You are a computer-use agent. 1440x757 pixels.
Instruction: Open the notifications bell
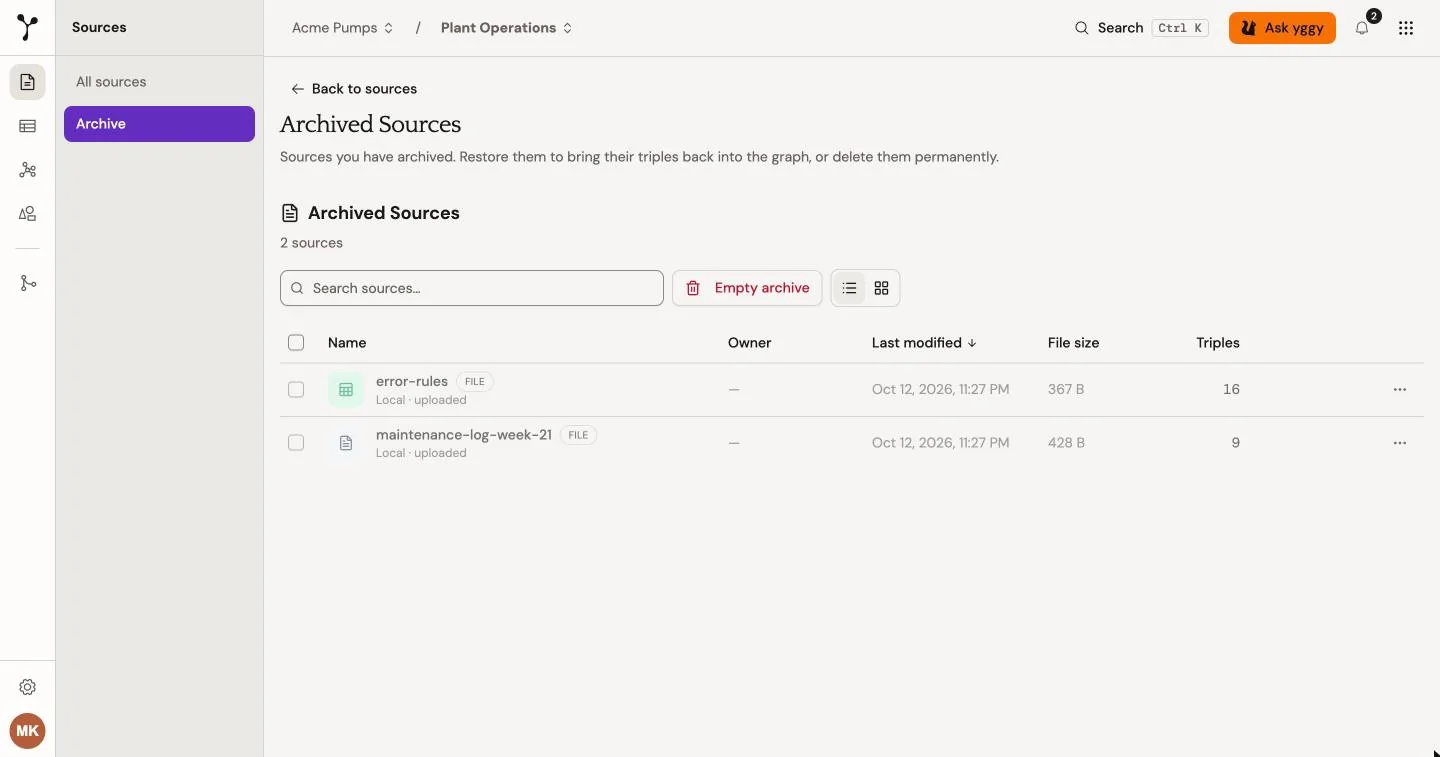pos(1362,28)
